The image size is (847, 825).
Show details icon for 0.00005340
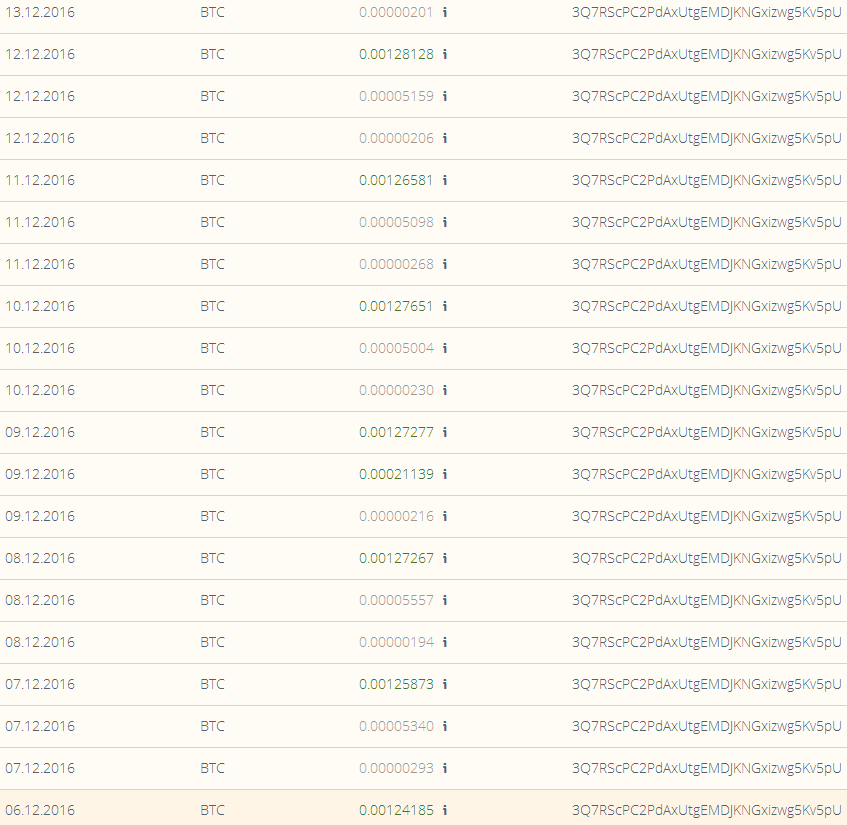[x=445, y=726]
